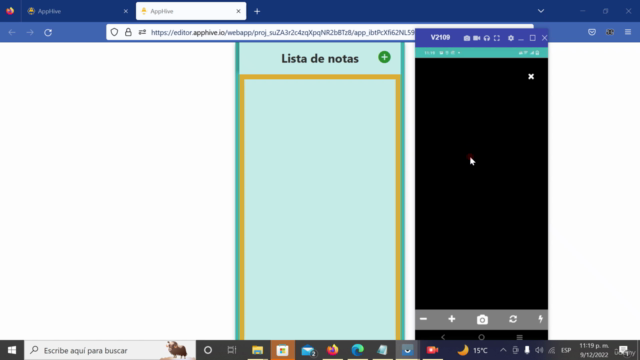Open File Explorer from the taskbar
The height and width of the screenshot is (360, 640).
(x=257, y=350)
